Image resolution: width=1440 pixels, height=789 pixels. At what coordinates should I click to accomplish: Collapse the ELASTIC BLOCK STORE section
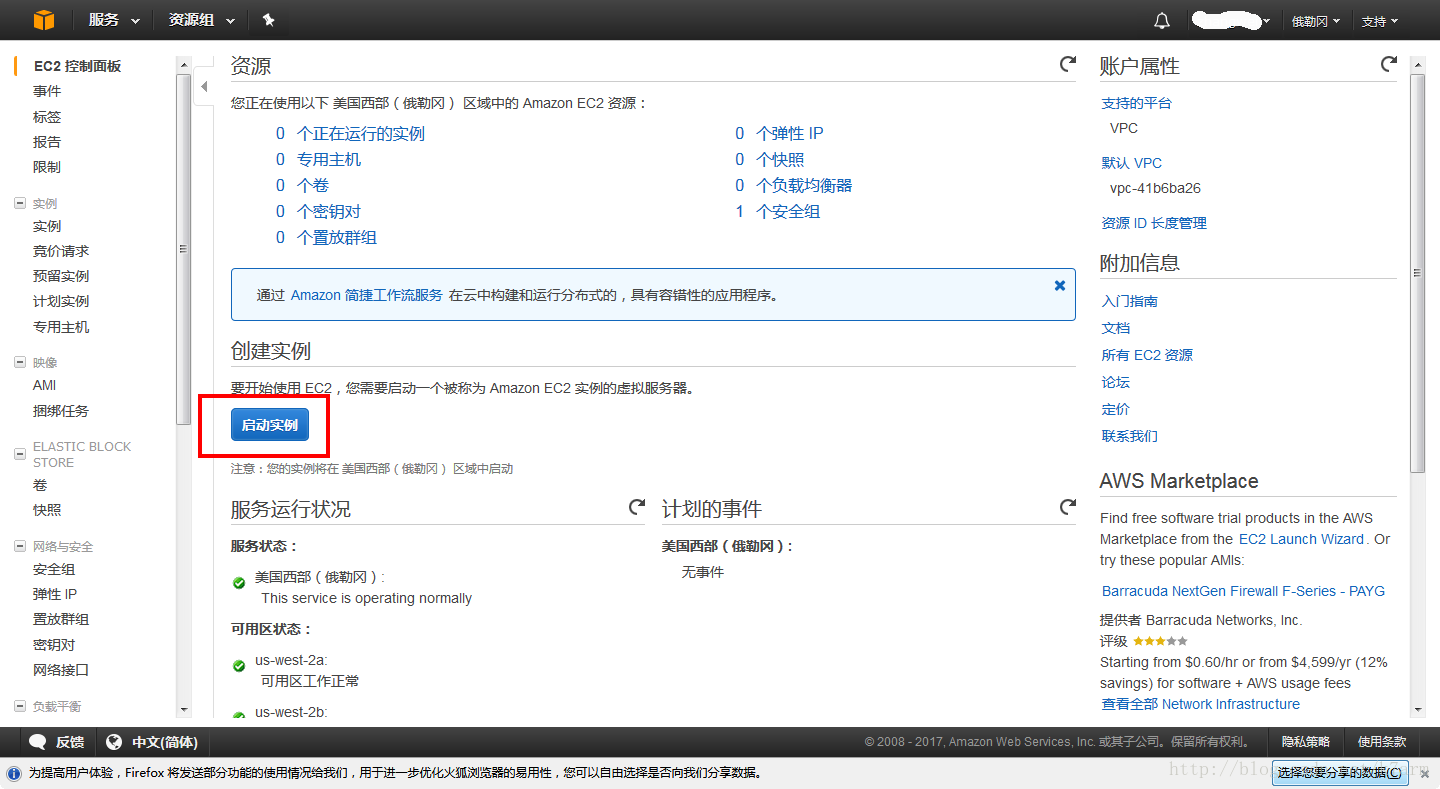coord(20,454)
